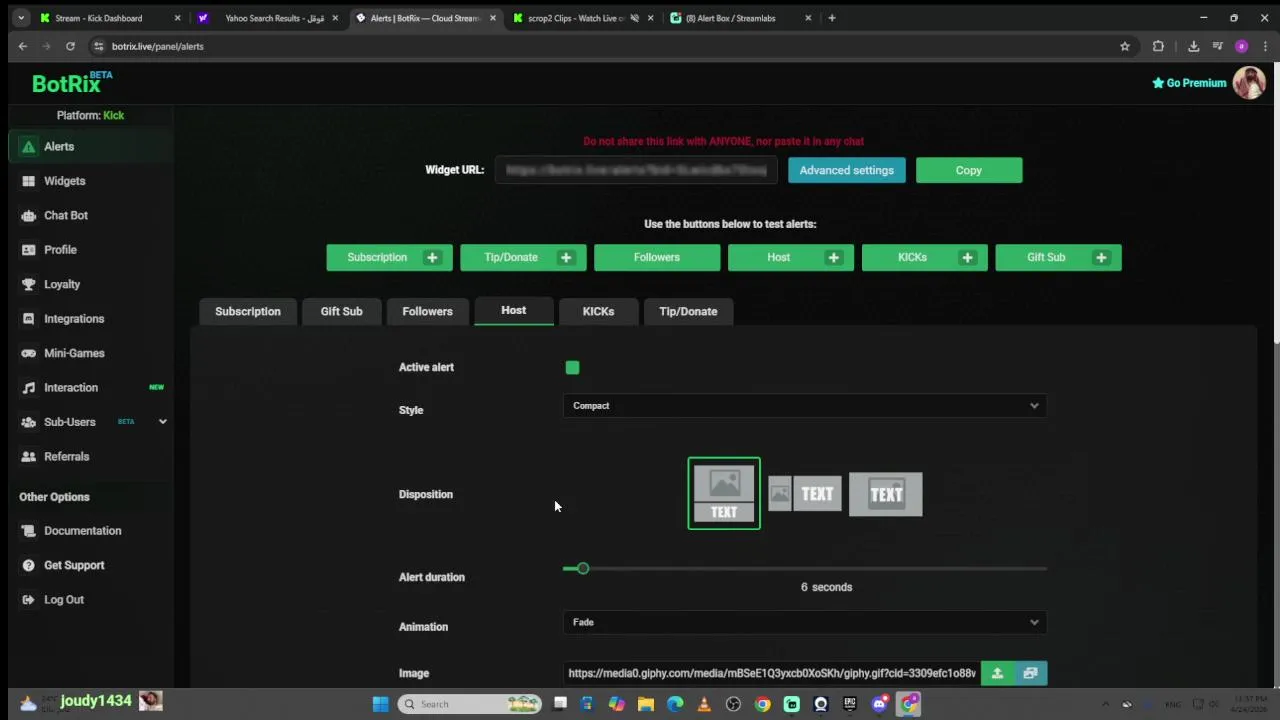Viewport: 1280px width, 720px height.
Task: Open Mini-Games gamepad icon
Action: [28, 353]
